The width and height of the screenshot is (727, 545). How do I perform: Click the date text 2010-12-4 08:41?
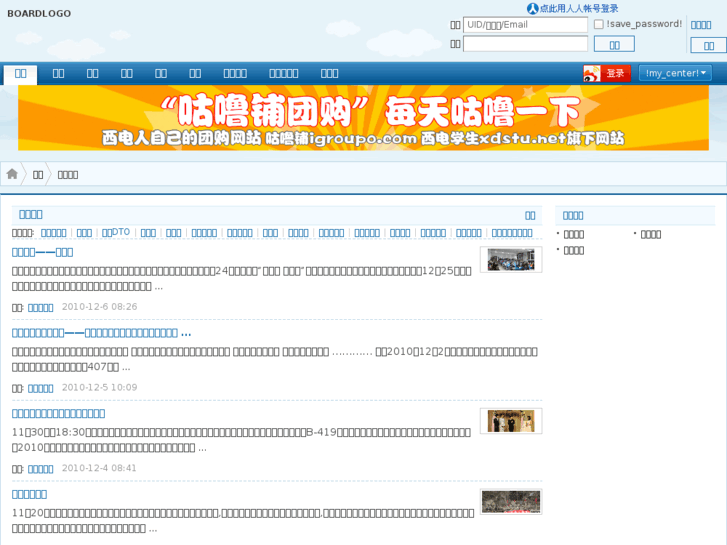click(x=99, y=468)
